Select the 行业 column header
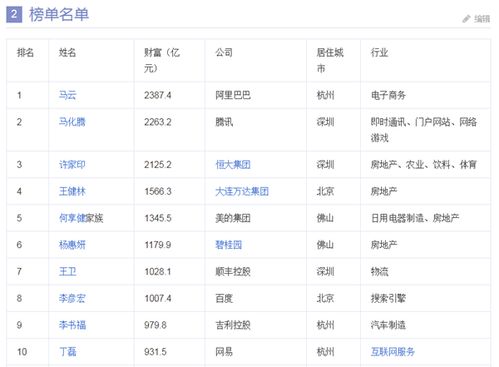This screenshot has height=367, width=499. (x=379, y=52)
